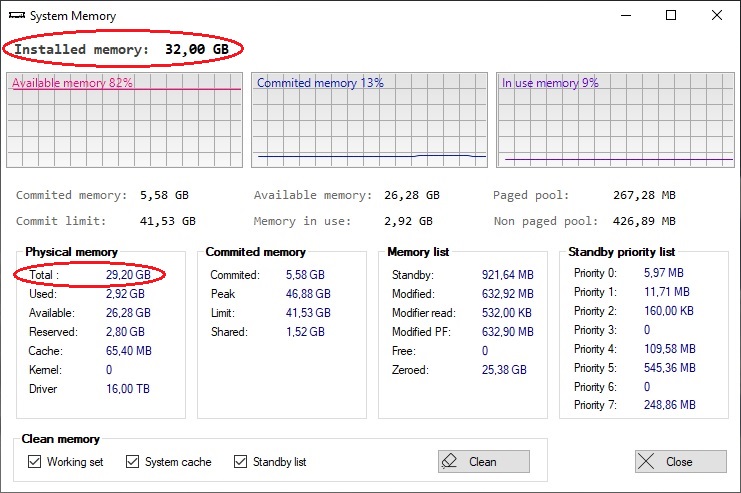Minimize the System Memory window
This screenshot has height=493, width=741.
pyautogui.click(x=625, y=16)
